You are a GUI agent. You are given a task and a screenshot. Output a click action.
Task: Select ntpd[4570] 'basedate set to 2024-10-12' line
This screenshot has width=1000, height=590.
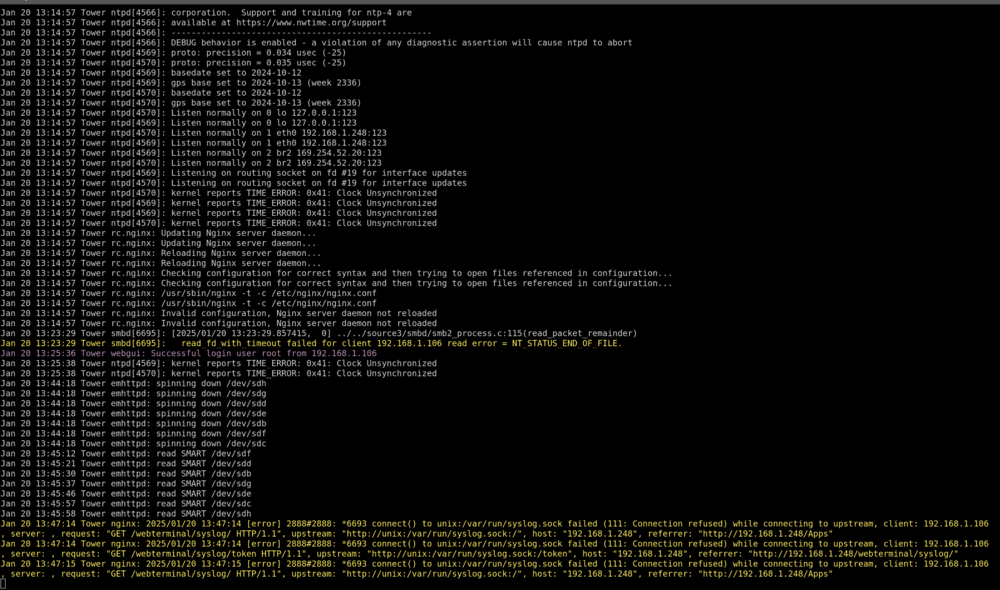click(x=151, y=92)
